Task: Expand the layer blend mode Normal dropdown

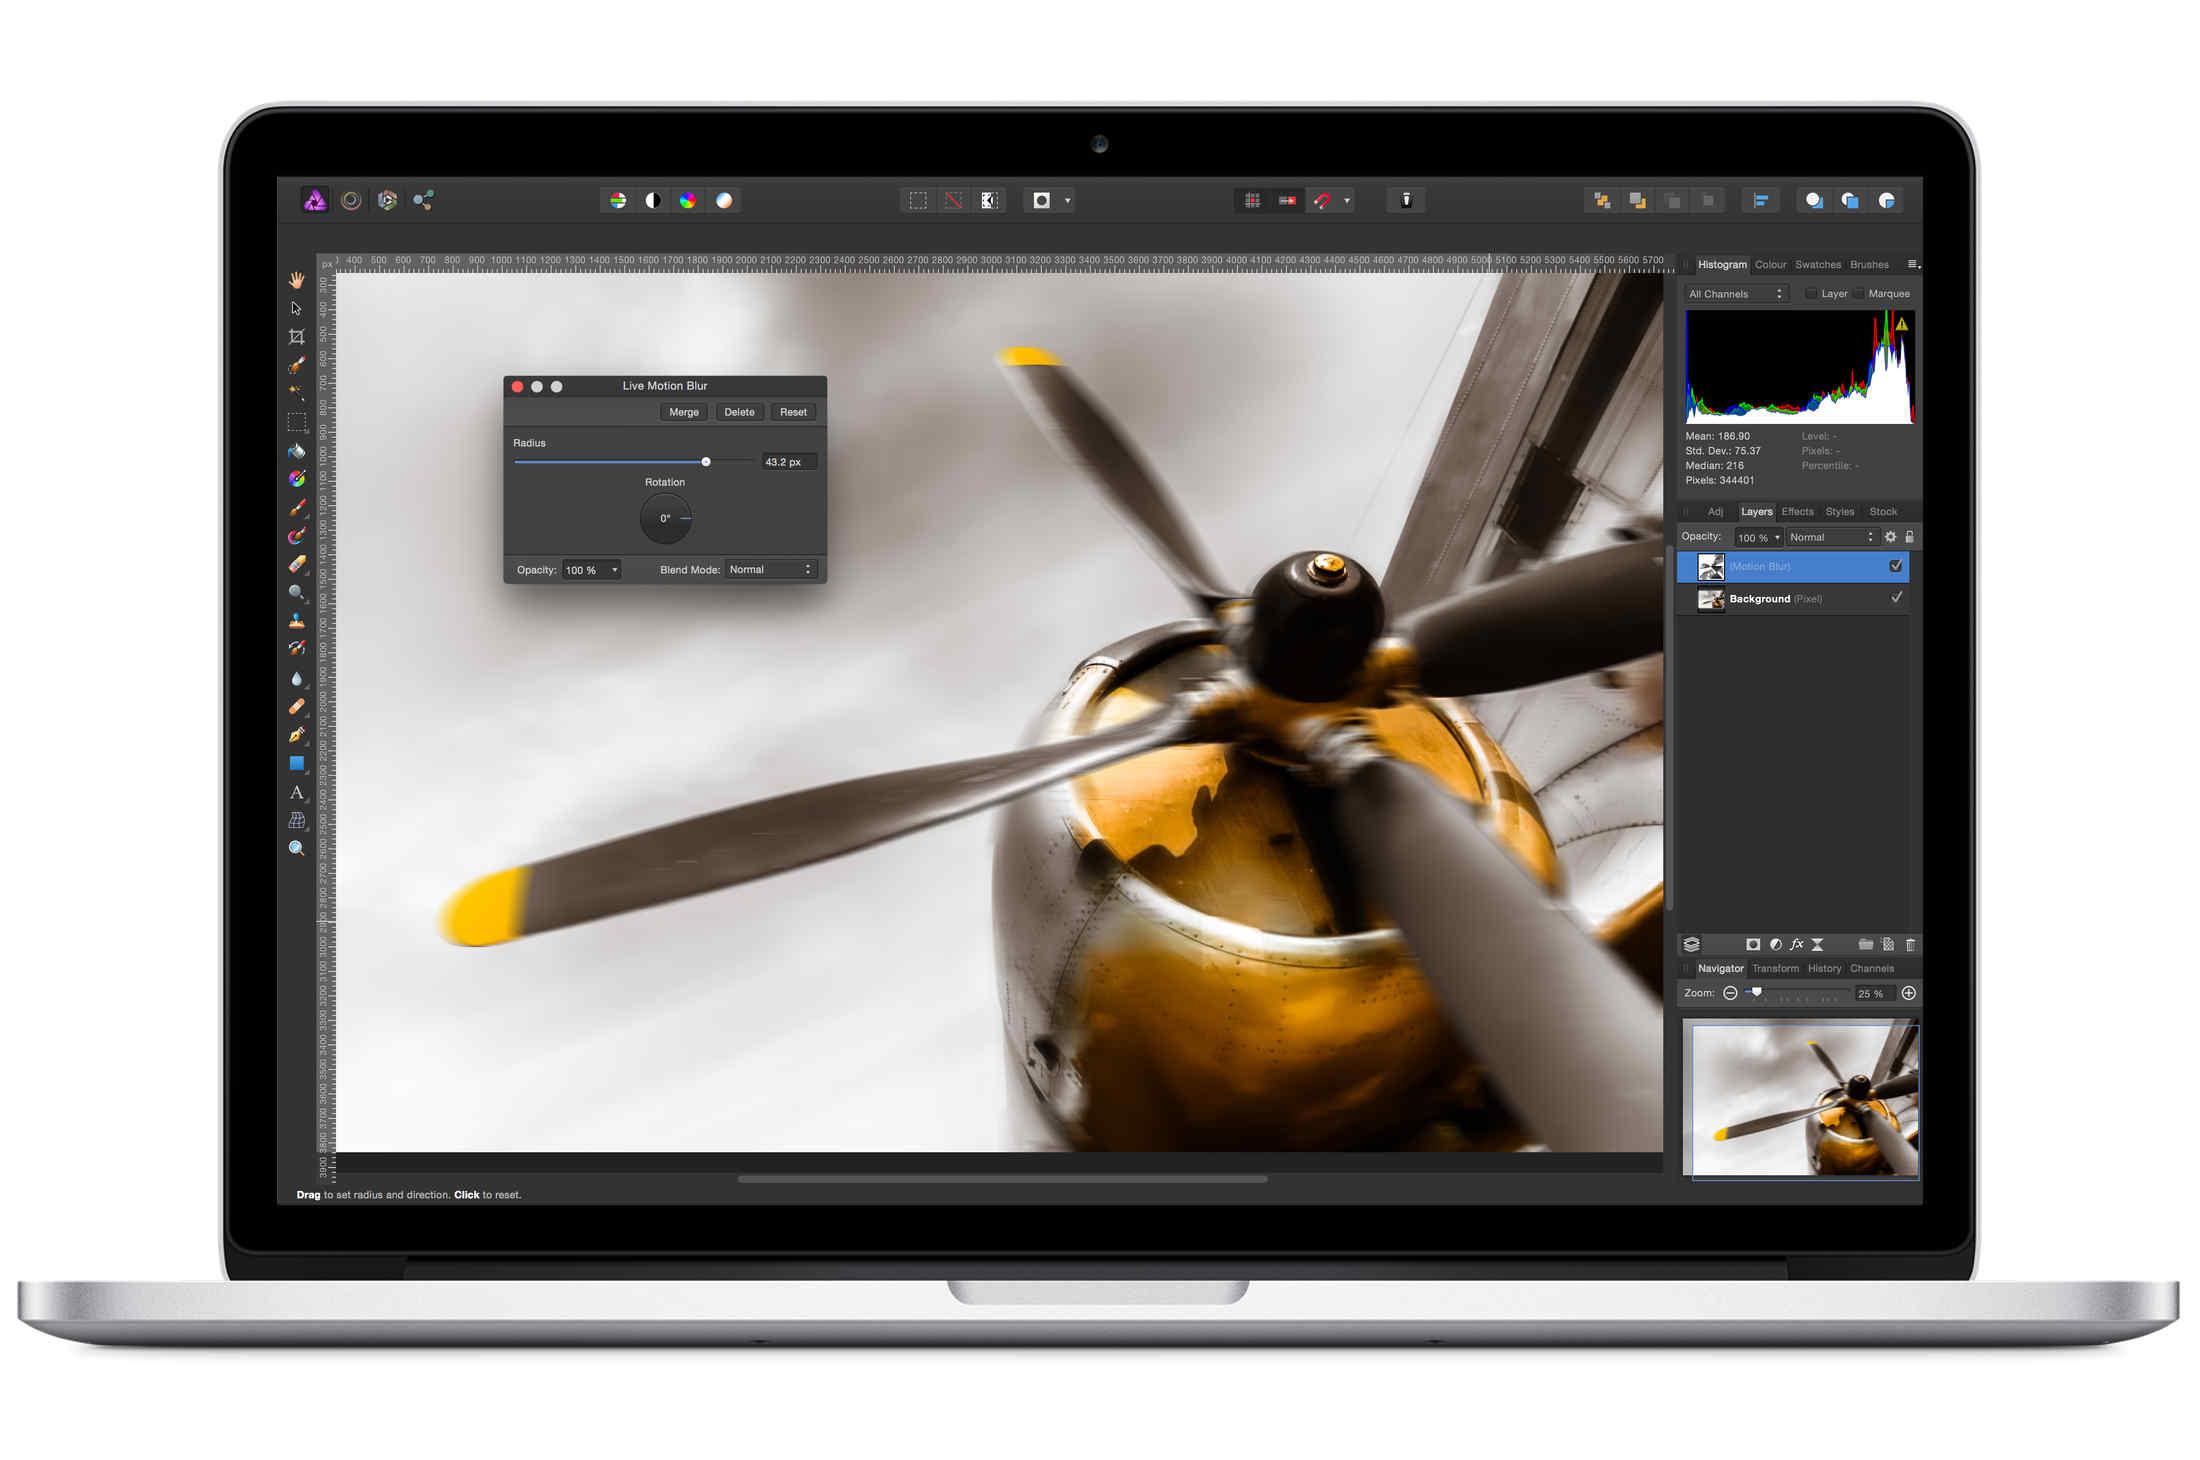Action: [1832, 537]
